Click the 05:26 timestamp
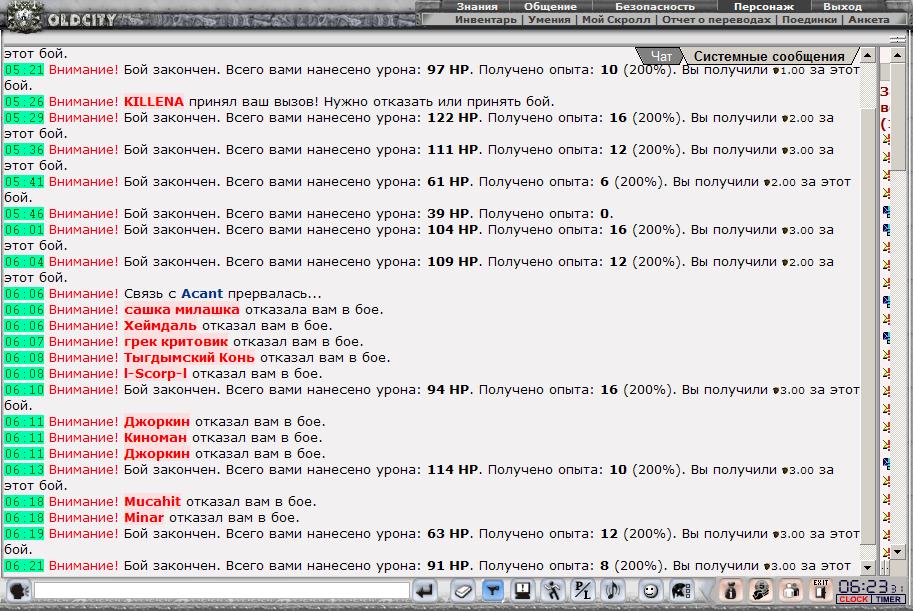 [x=24, y=101]
